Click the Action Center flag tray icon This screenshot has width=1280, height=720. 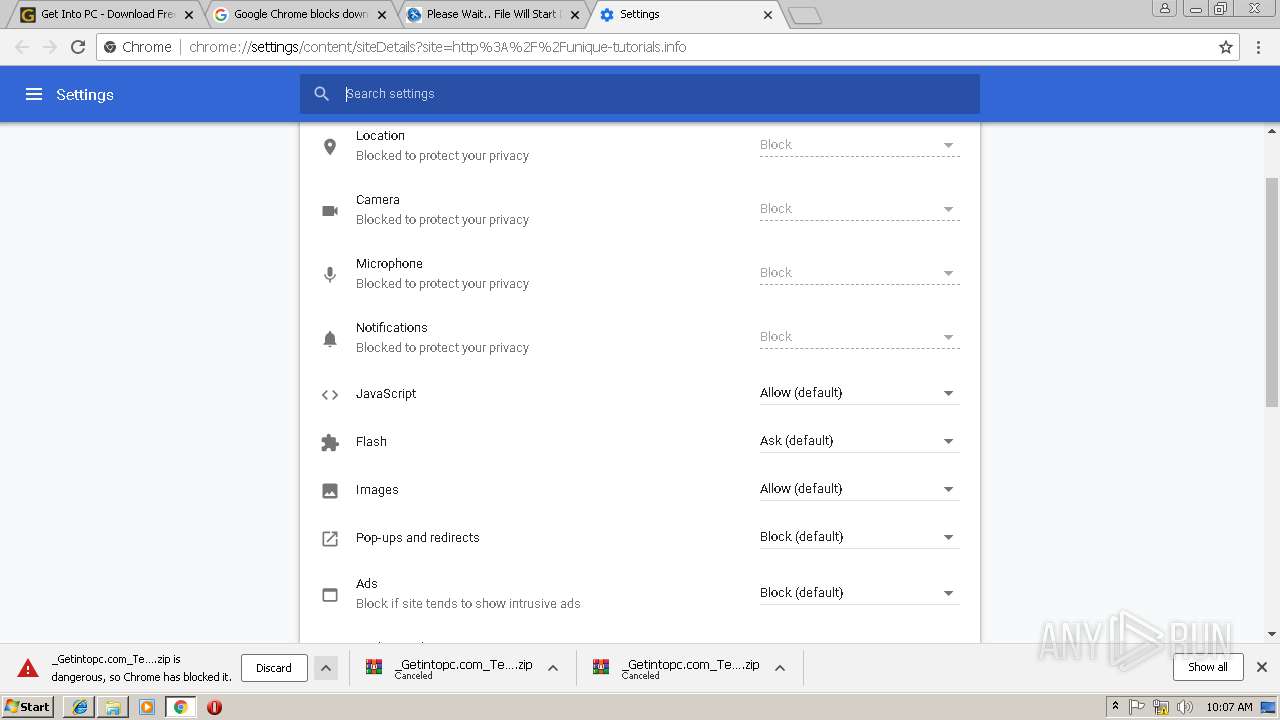(x=1137, y=707)
